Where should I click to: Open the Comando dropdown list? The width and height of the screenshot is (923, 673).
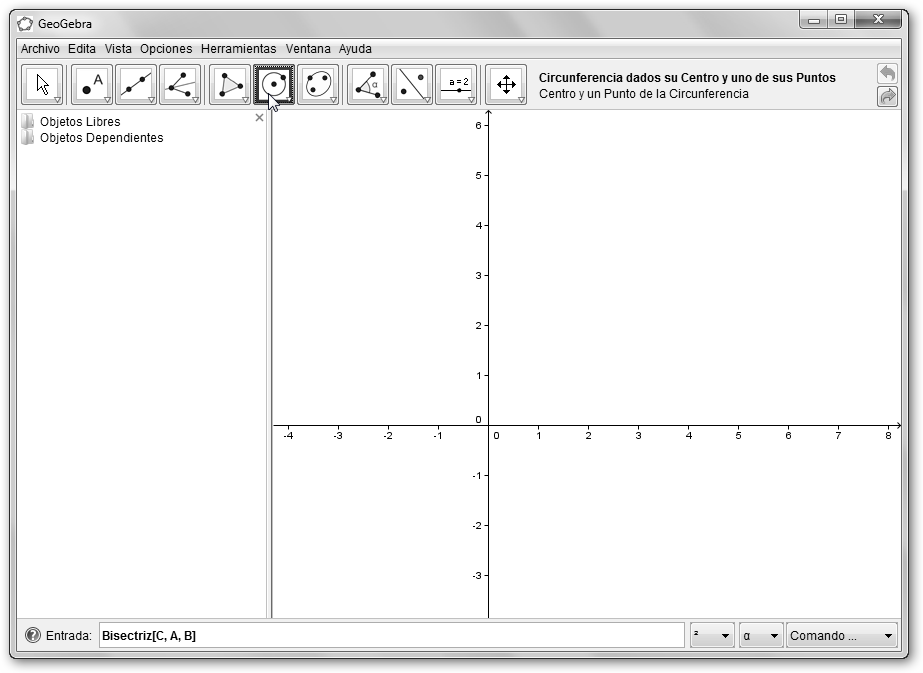click(842, 636)
